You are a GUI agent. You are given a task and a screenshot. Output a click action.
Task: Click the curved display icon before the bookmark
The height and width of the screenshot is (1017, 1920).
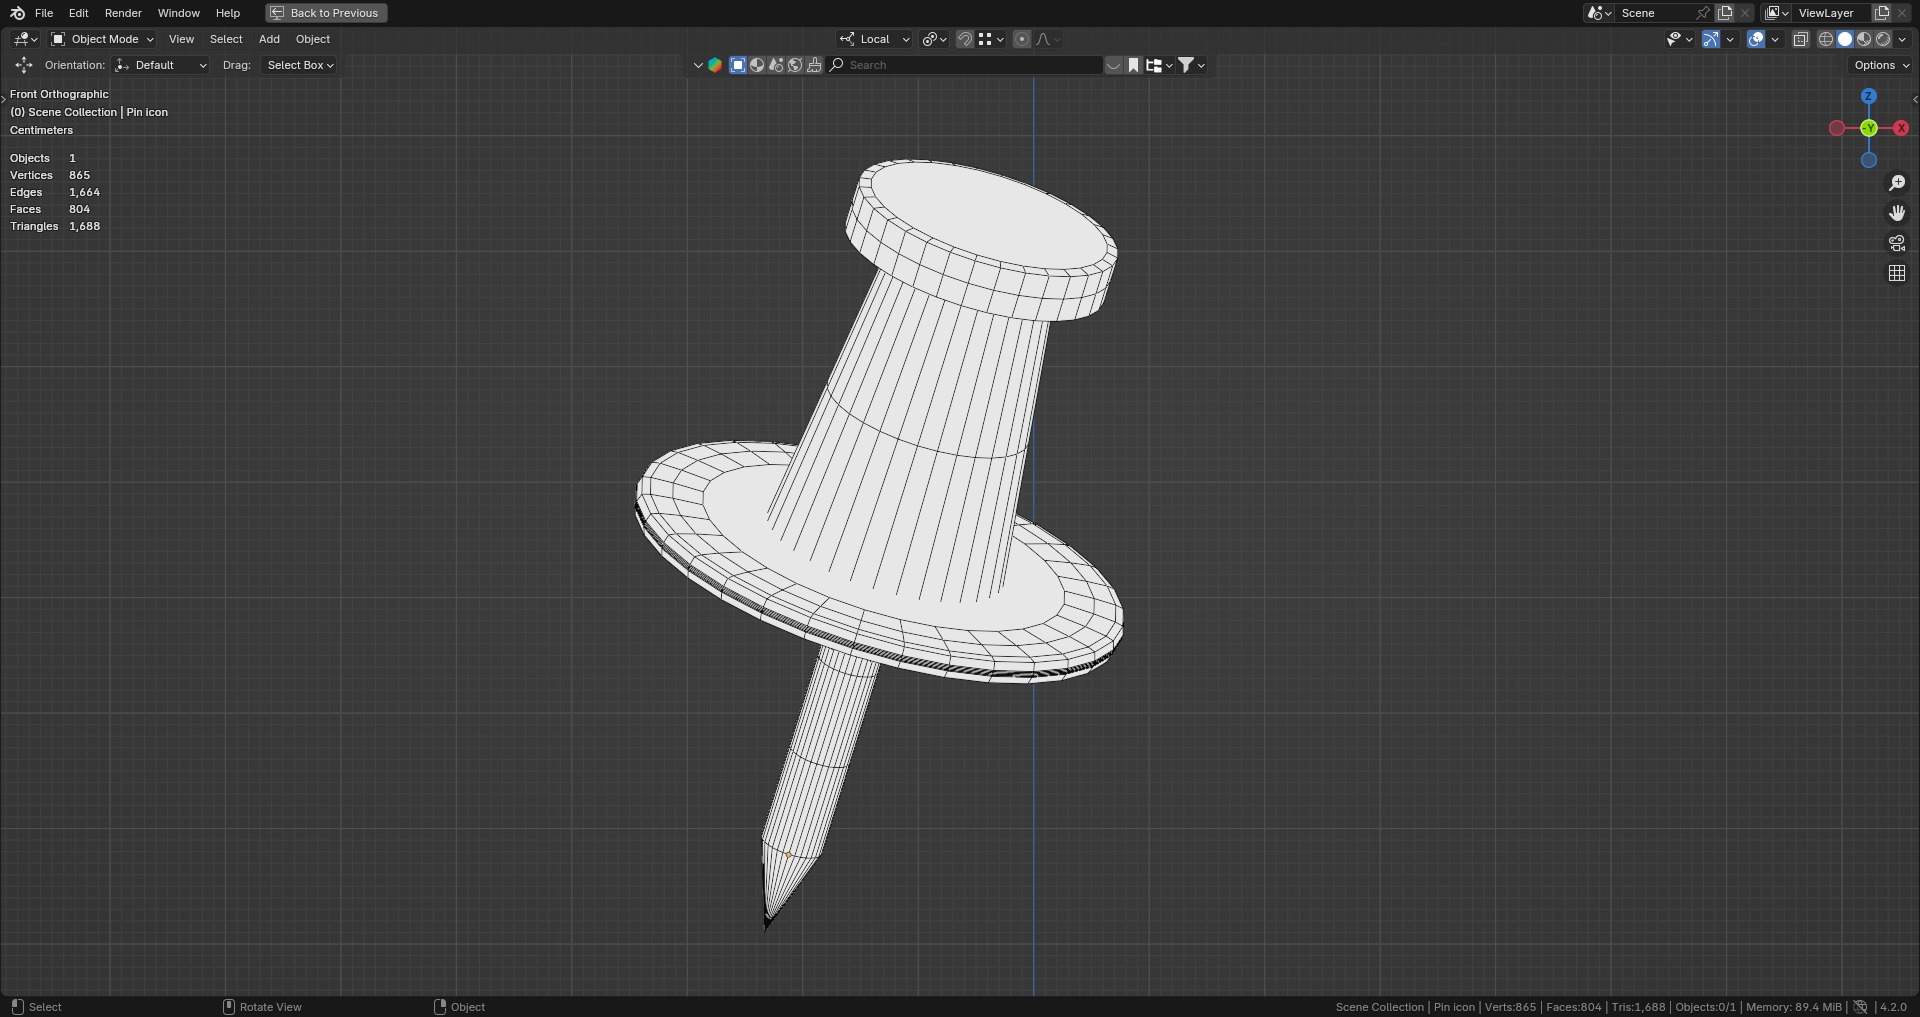click(1113, 65)
